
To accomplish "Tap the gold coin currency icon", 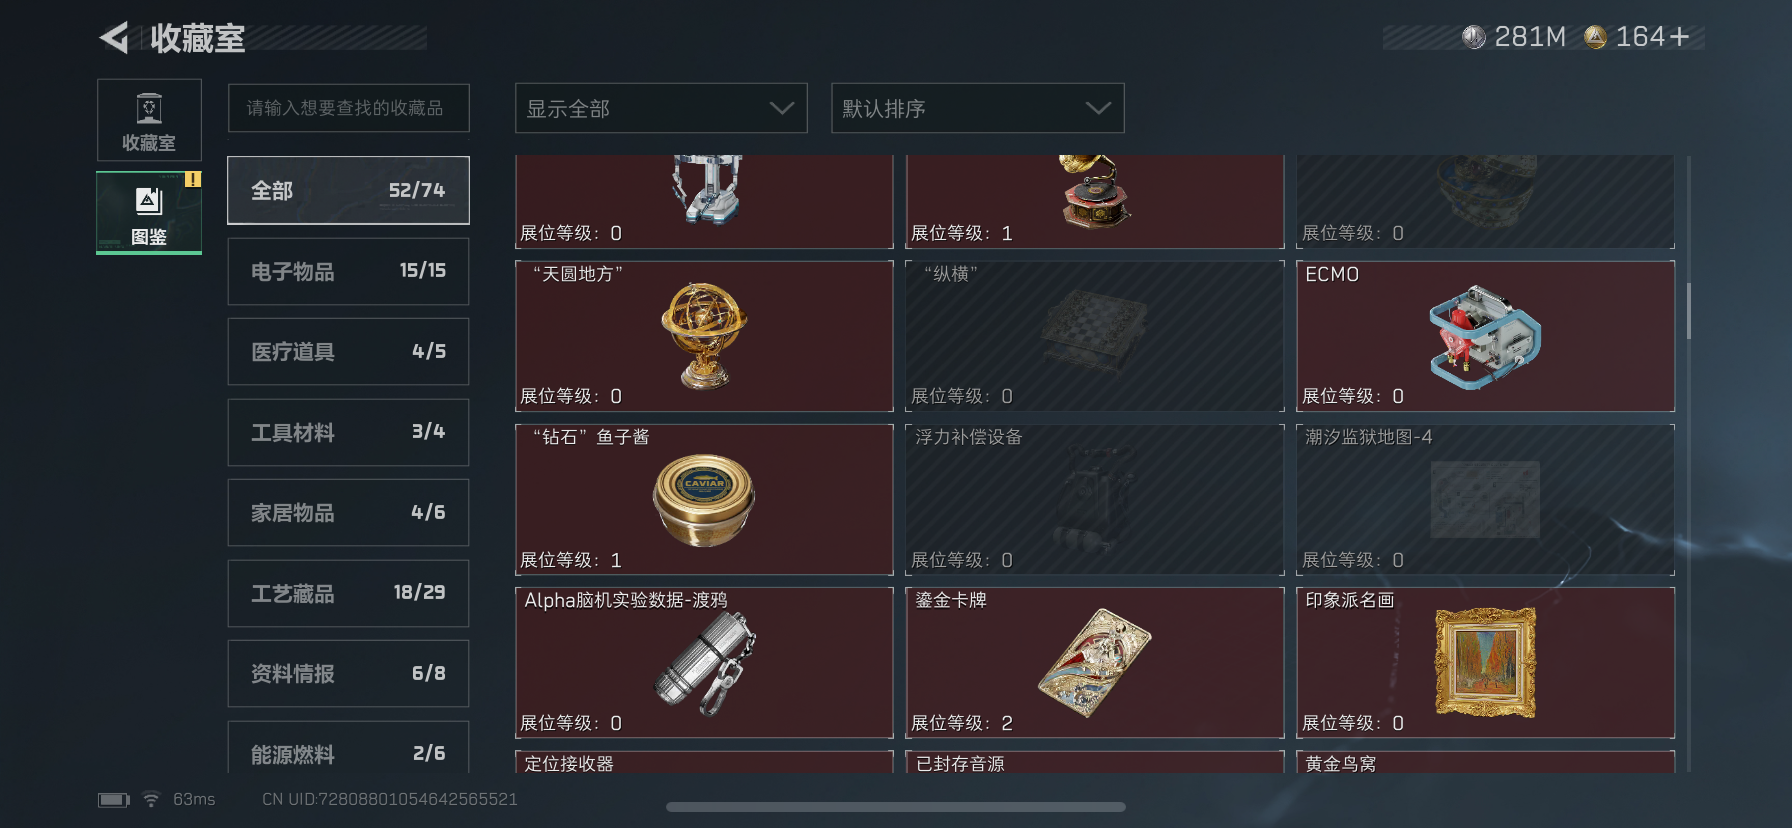I will click(1596, 37).
